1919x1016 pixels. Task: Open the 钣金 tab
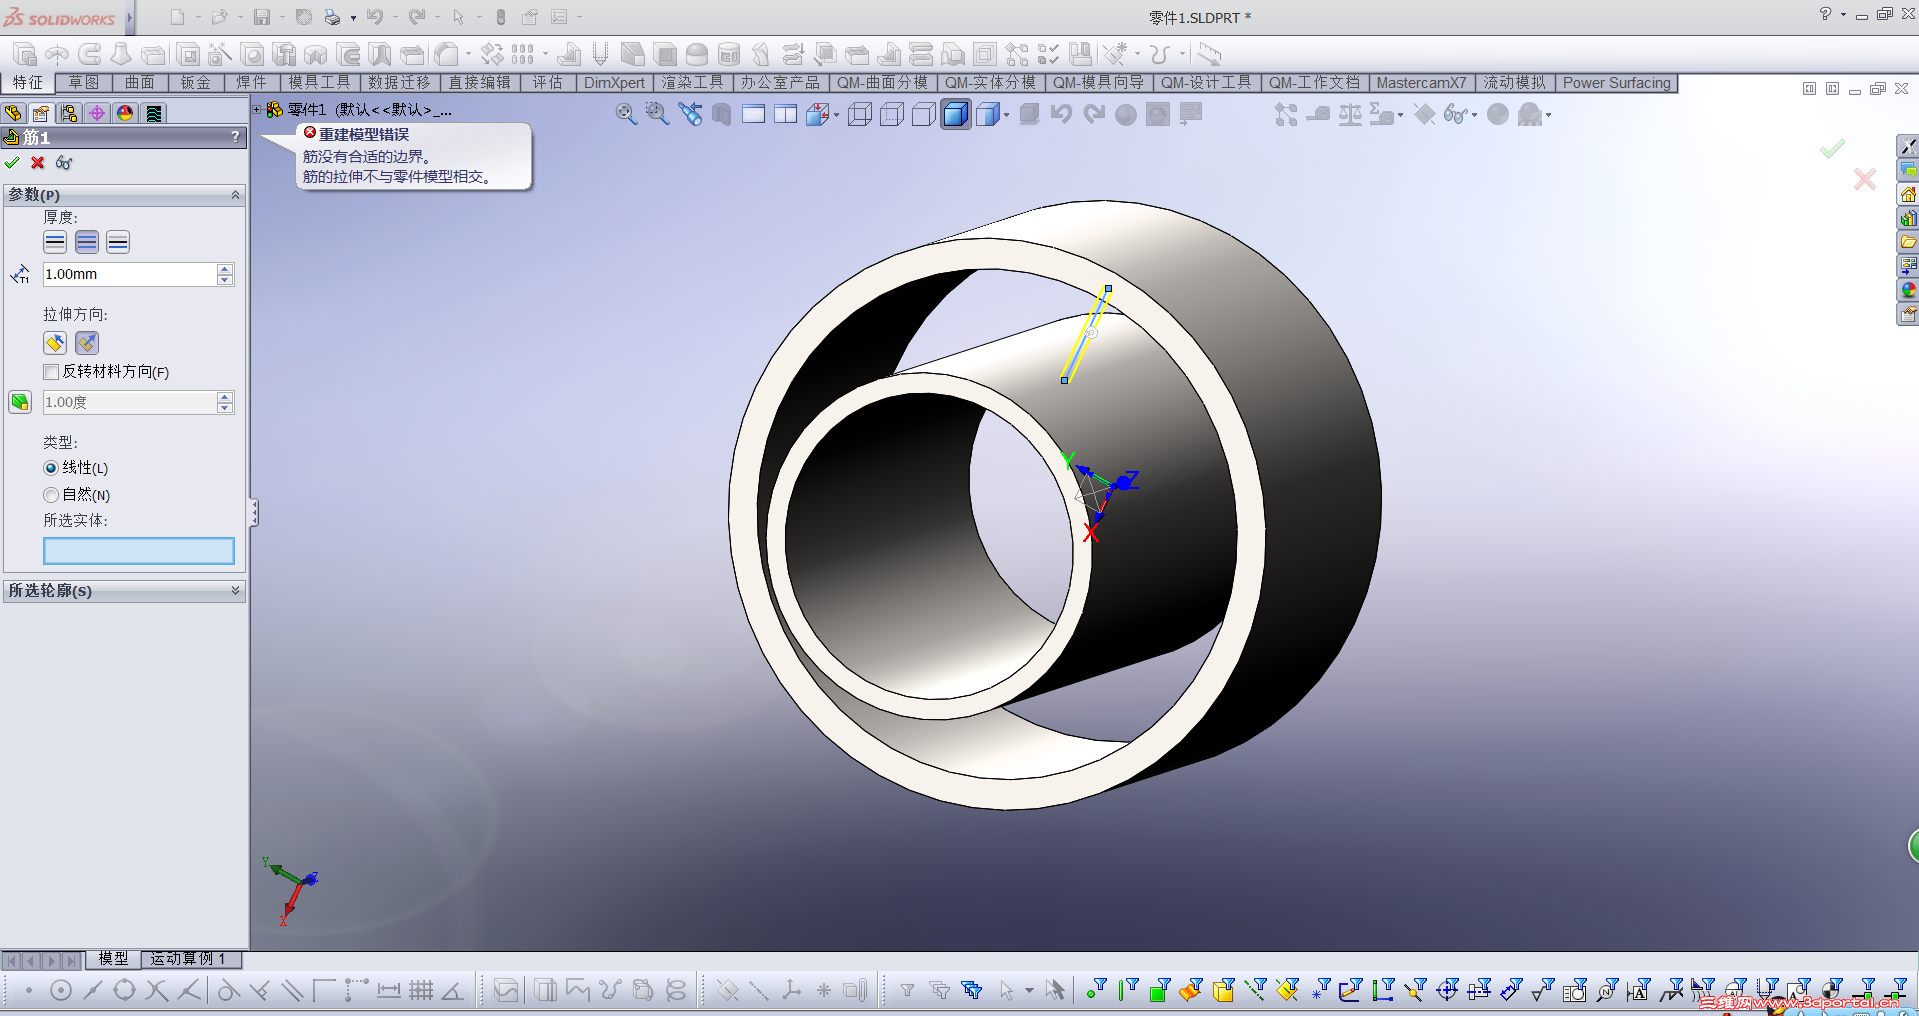click(x=196, y=83)
